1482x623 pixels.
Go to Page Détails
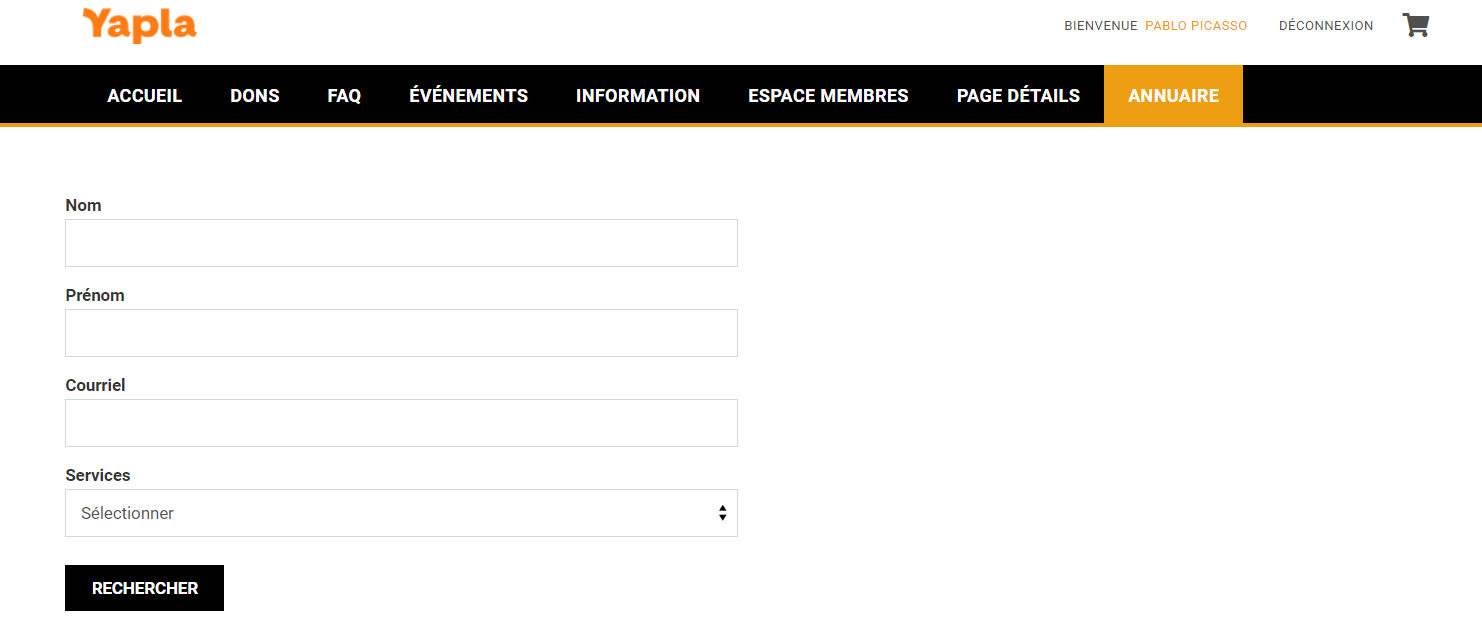(x=1018, y=96)
